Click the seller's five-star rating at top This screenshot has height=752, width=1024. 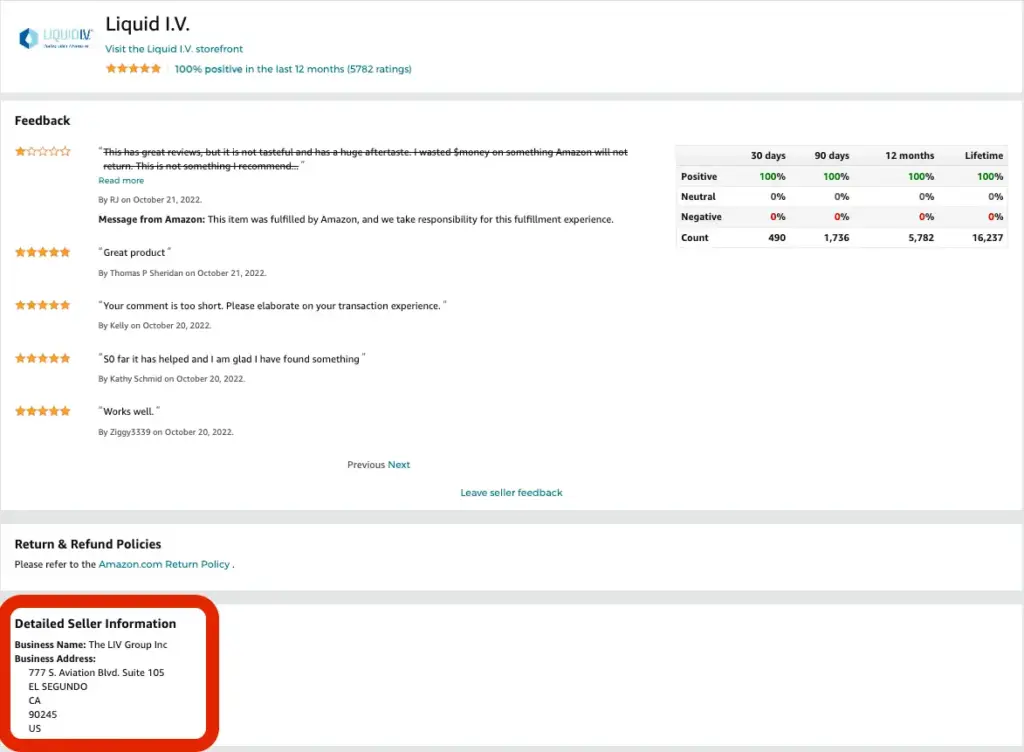click(133, 69)
